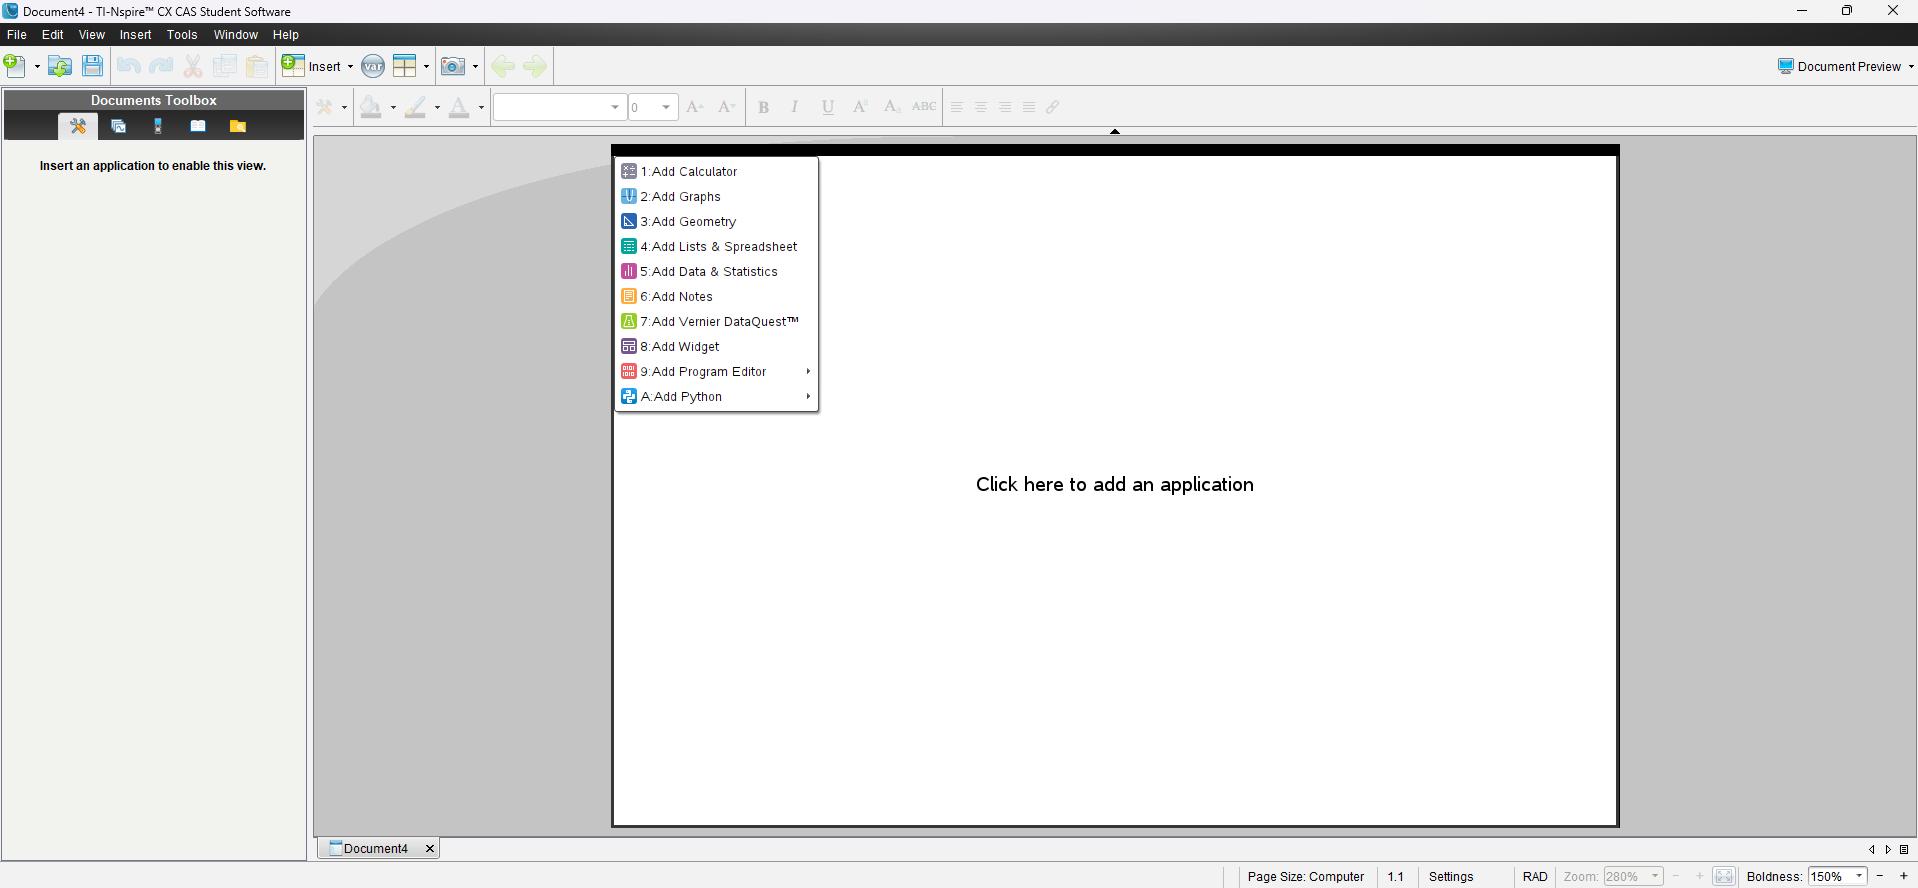Choose Add Lists & Spreadsheet
The width and height of the screenshot is (1918, 888).
718,247
